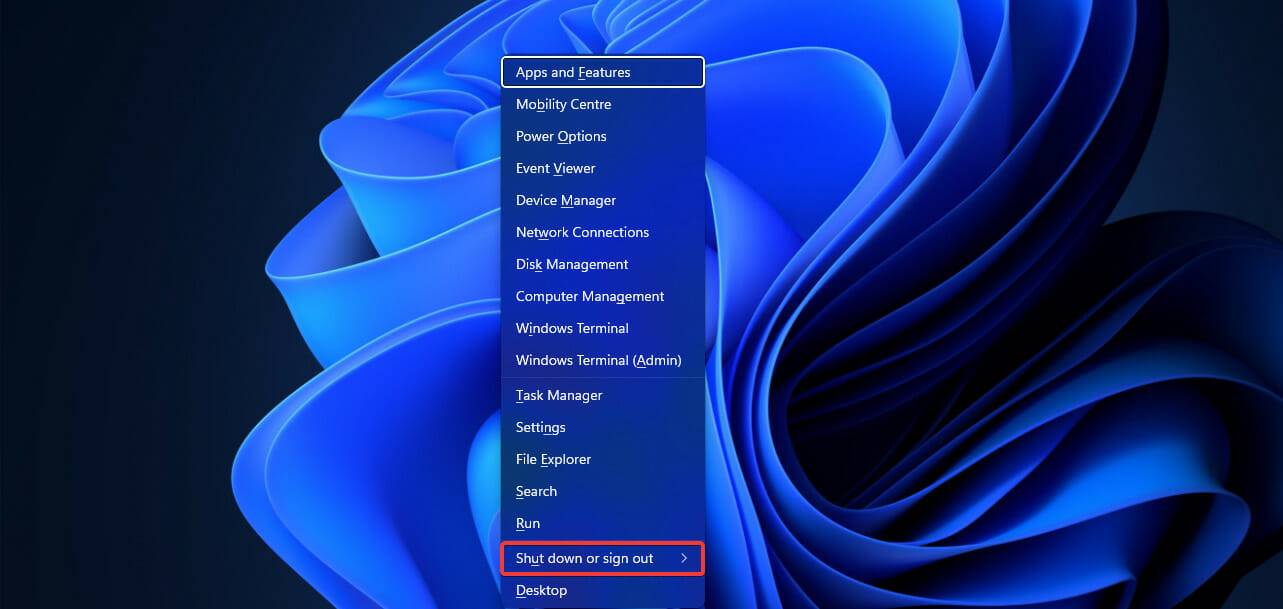This screenshot has height=609, width=1283.
Task: Select Shut down or sign out
Action: point(585,558)
